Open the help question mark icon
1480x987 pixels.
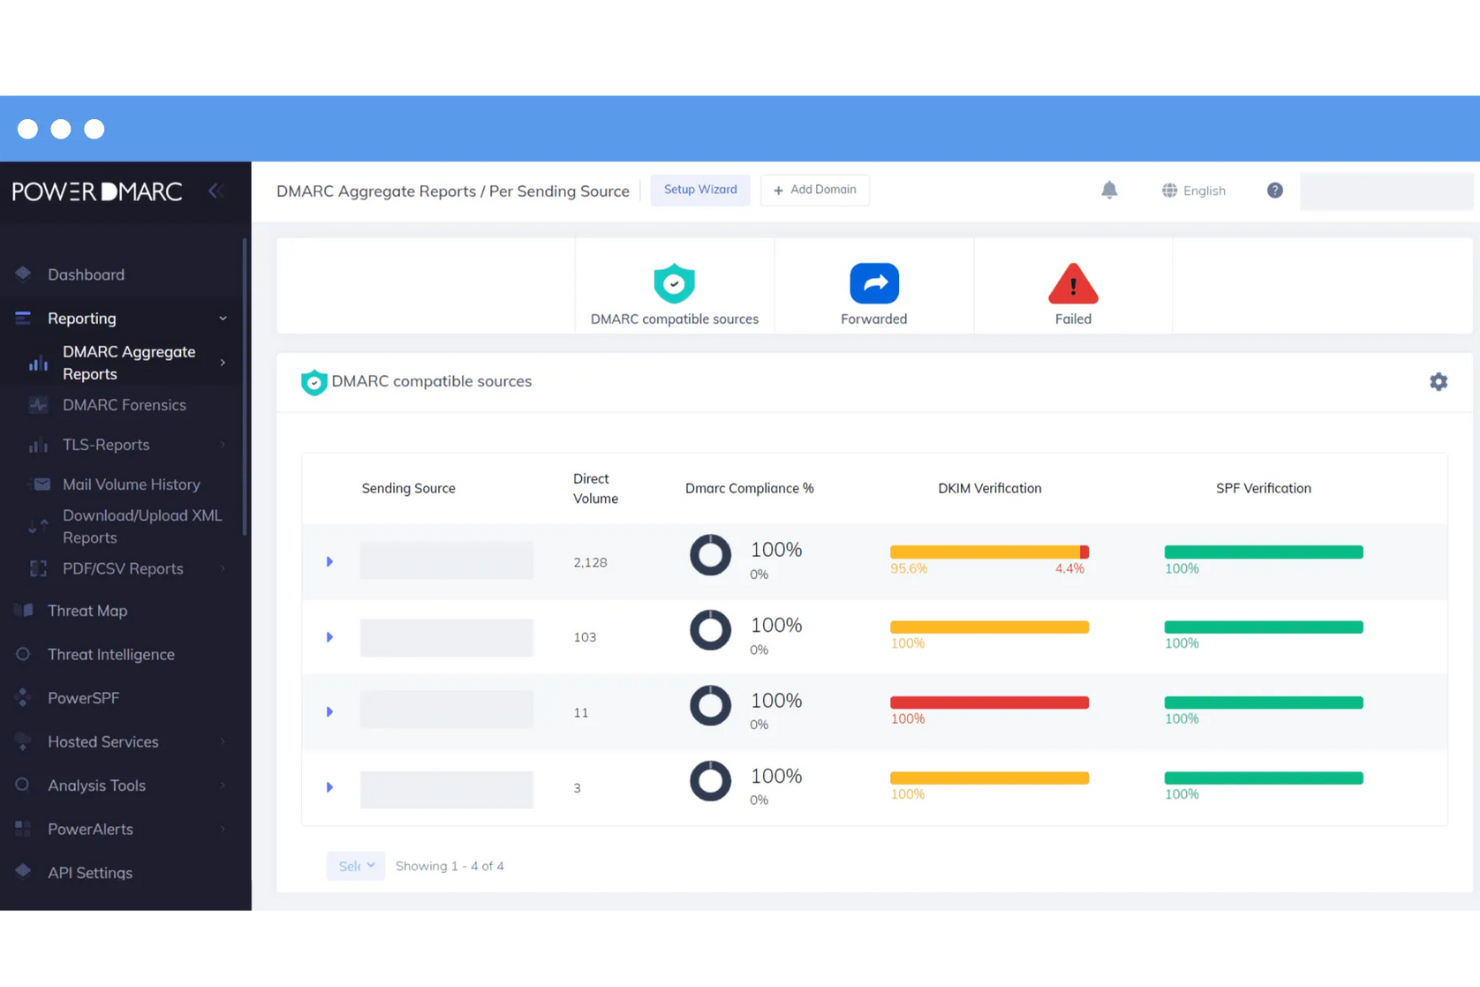click(x=1274, y=190)
